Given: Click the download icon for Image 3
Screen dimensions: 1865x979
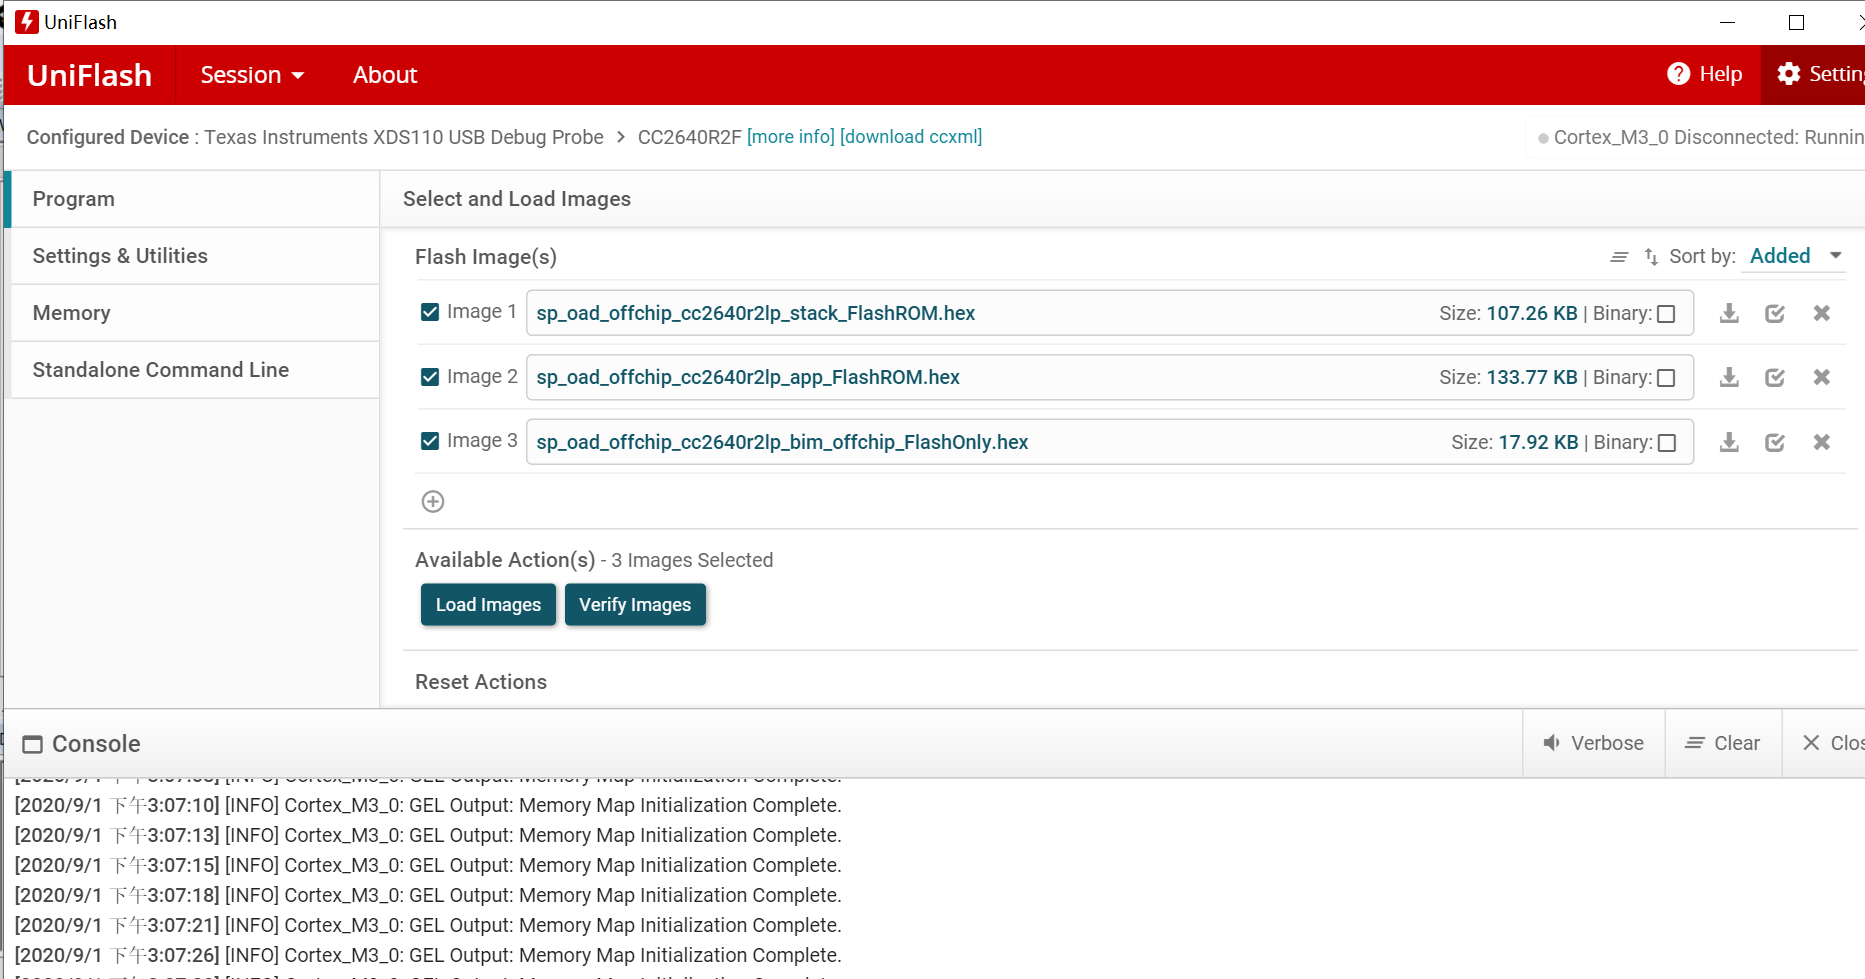Looking at the screenshot, I should click(x=1729, y=442).
